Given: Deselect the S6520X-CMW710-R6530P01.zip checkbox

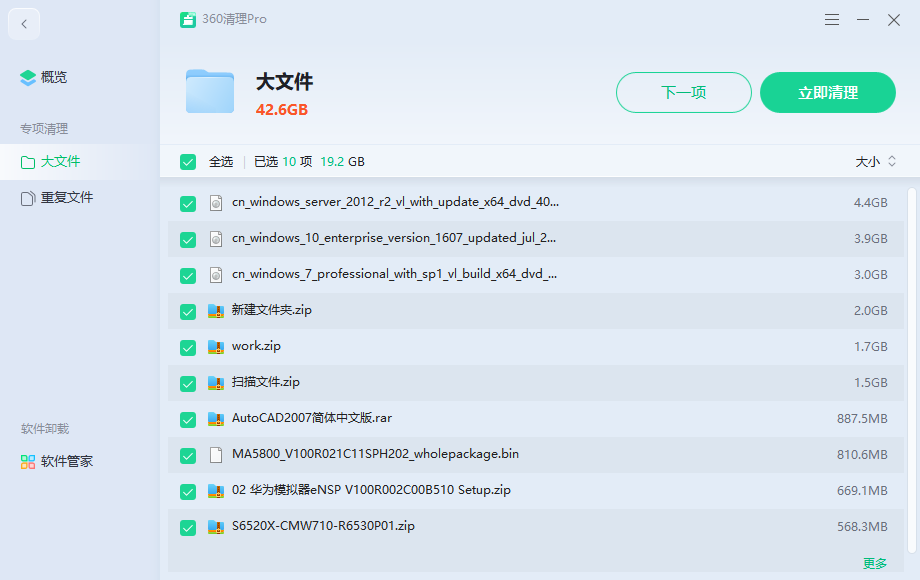Looking at the screenshot, I should coord(188,527).
